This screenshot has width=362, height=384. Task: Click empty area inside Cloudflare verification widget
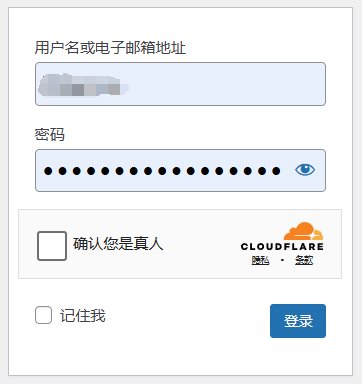(200, 245)
